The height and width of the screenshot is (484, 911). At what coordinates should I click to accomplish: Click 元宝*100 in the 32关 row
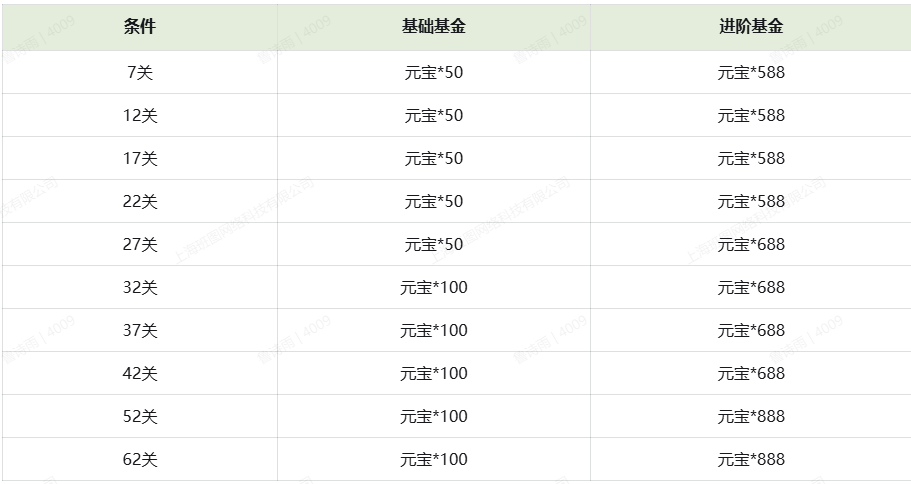tap(434, 288)
